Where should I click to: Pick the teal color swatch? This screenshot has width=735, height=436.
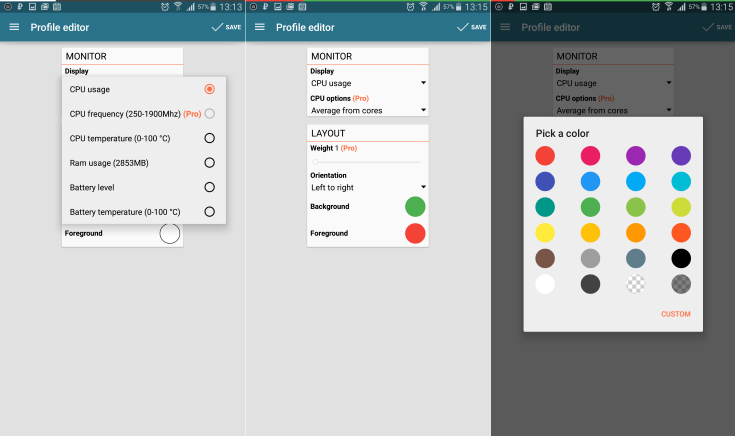[545, 207]
